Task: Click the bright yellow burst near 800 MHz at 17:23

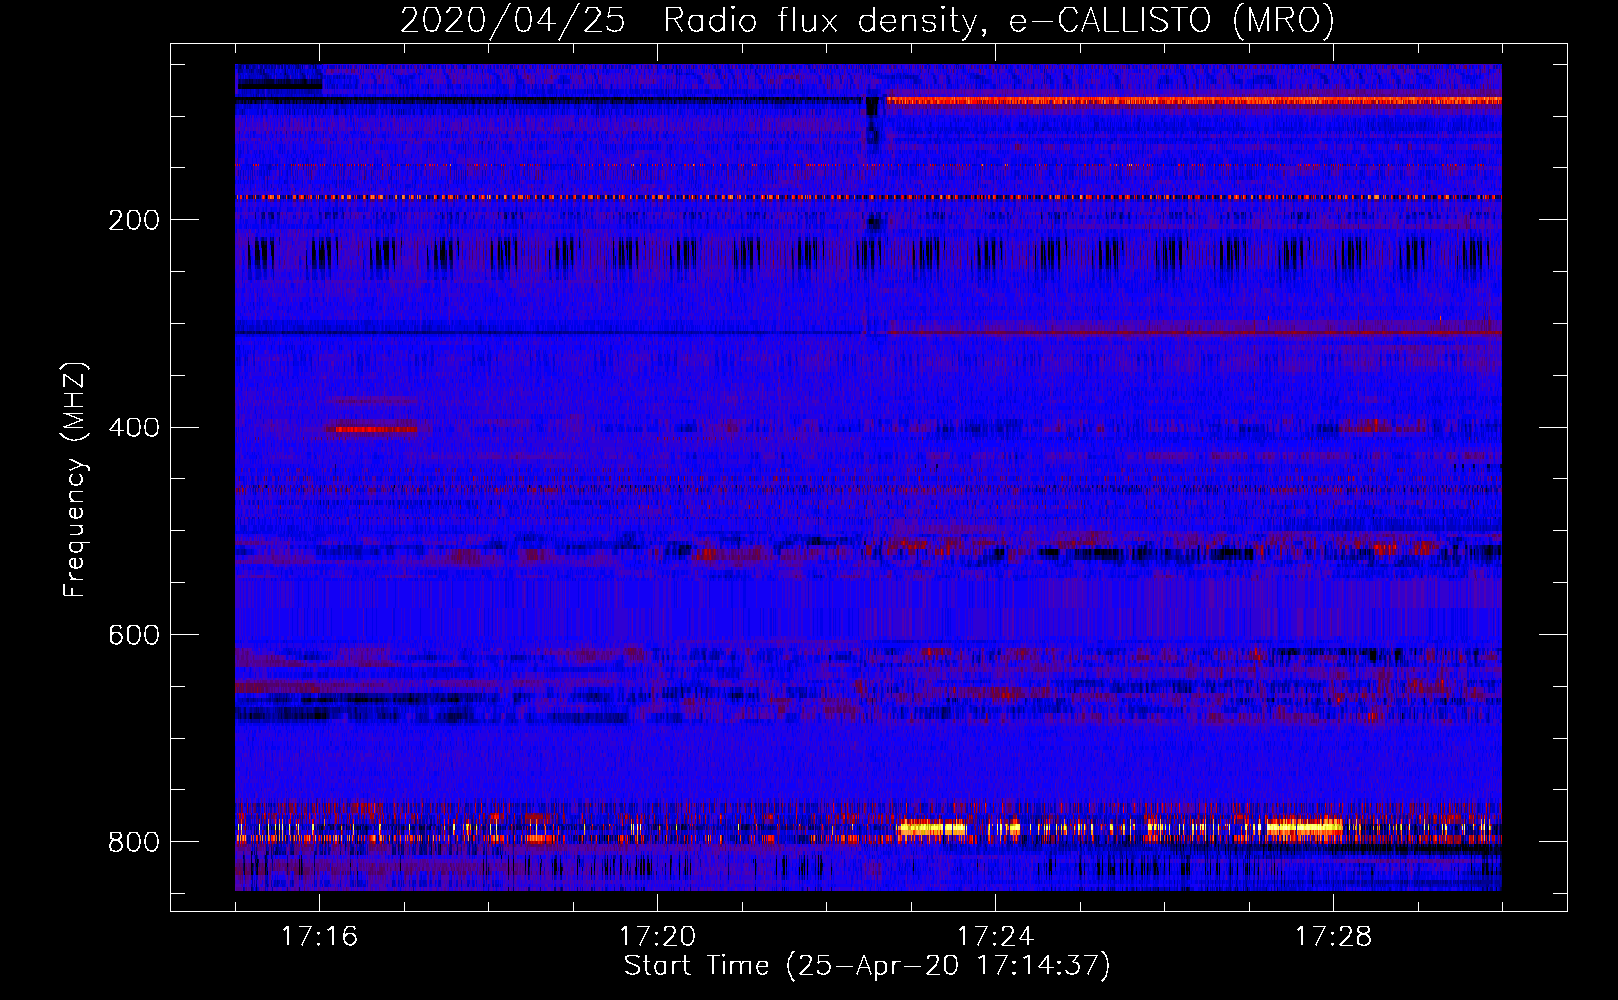Action: [932, 828]
